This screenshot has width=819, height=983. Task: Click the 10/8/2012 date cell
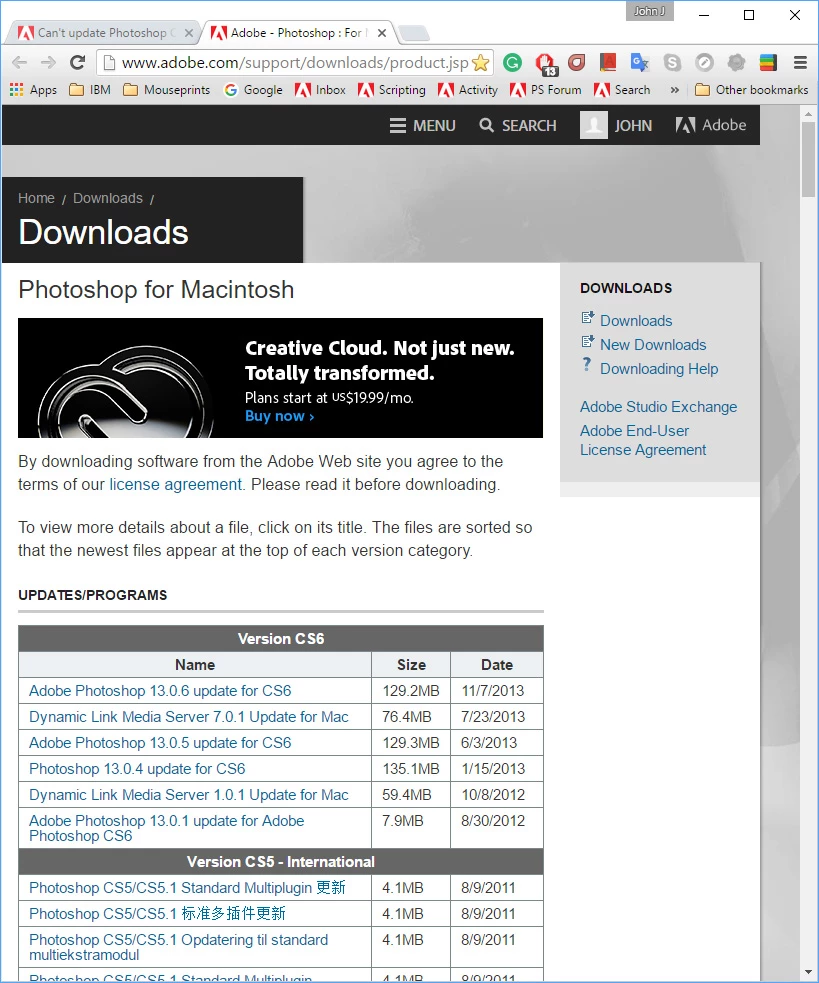(x=497, y=795)
